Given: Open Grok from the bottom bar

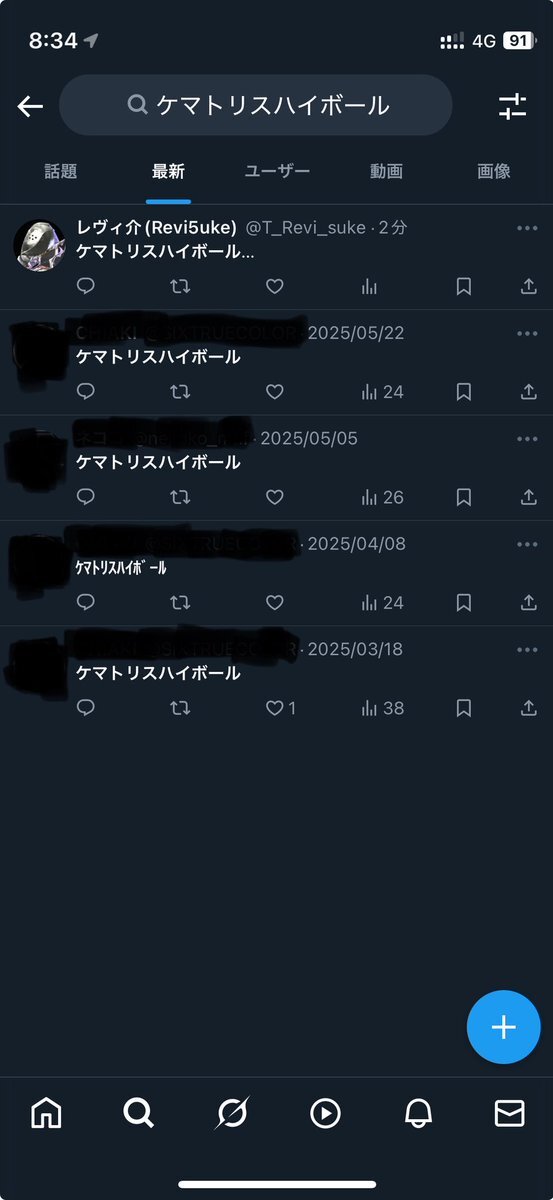Looking at the screenshot, I should pyautogui.click(x=232, y=1113).
